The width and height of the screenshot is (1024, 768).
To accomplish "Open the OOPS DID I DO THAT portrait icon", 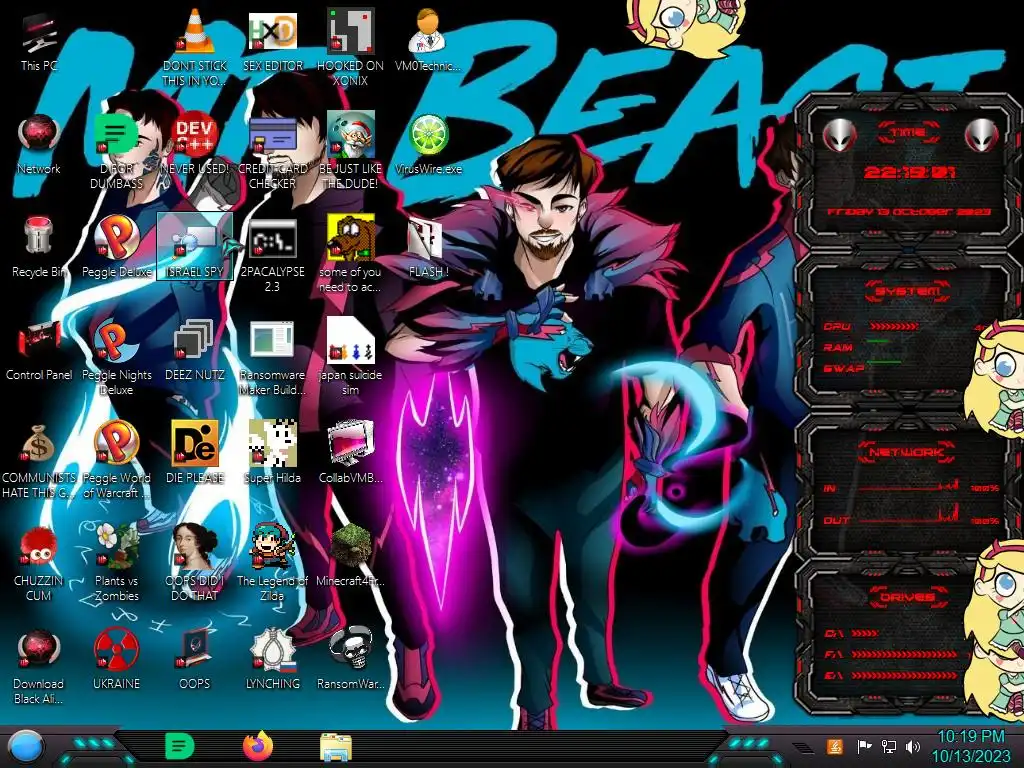I will 195,563.
